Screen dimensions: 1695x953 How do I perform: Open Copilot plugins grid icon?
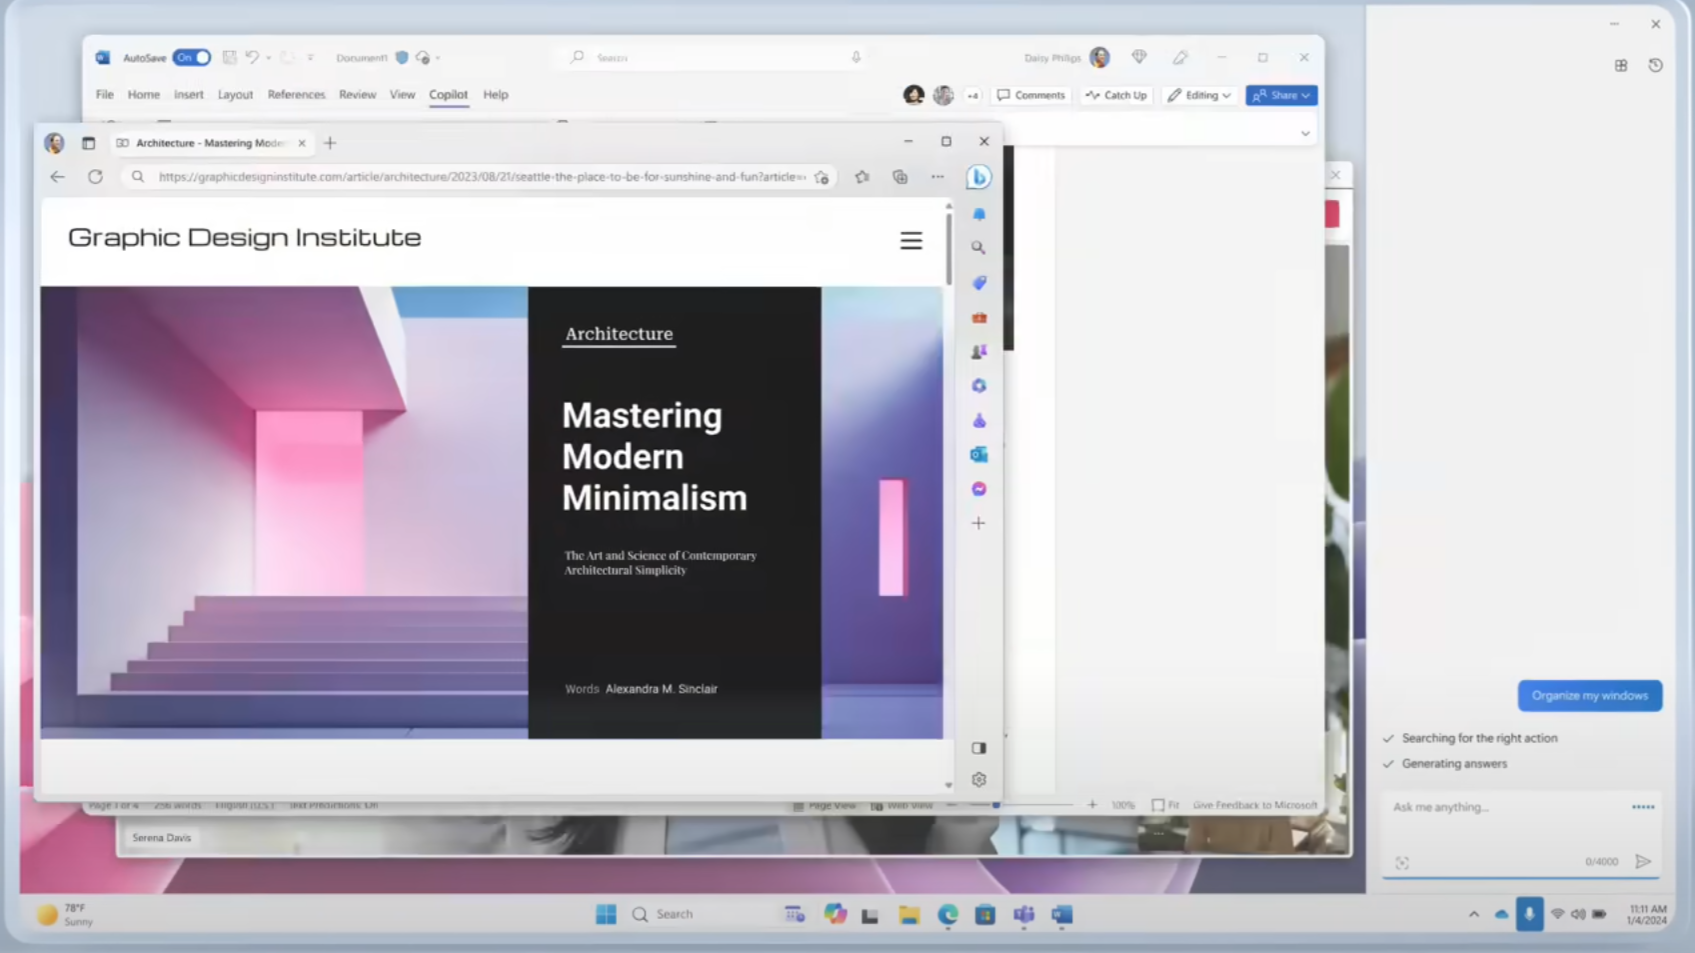point(1621,65)
